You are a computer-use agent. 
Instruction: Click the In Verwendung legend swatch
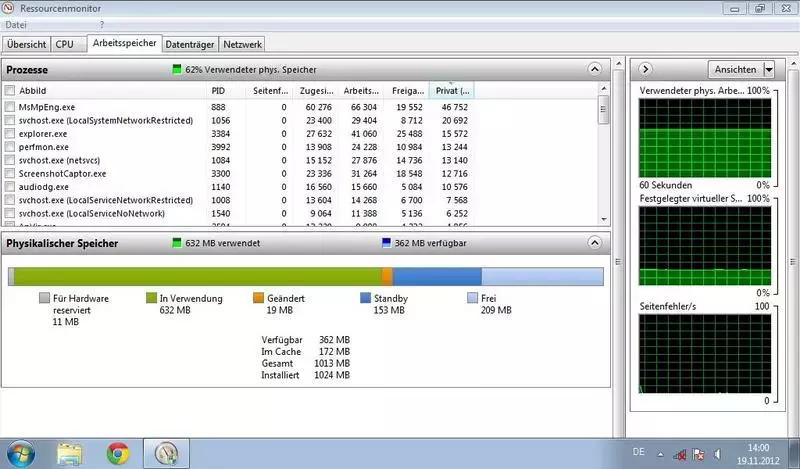151,298
